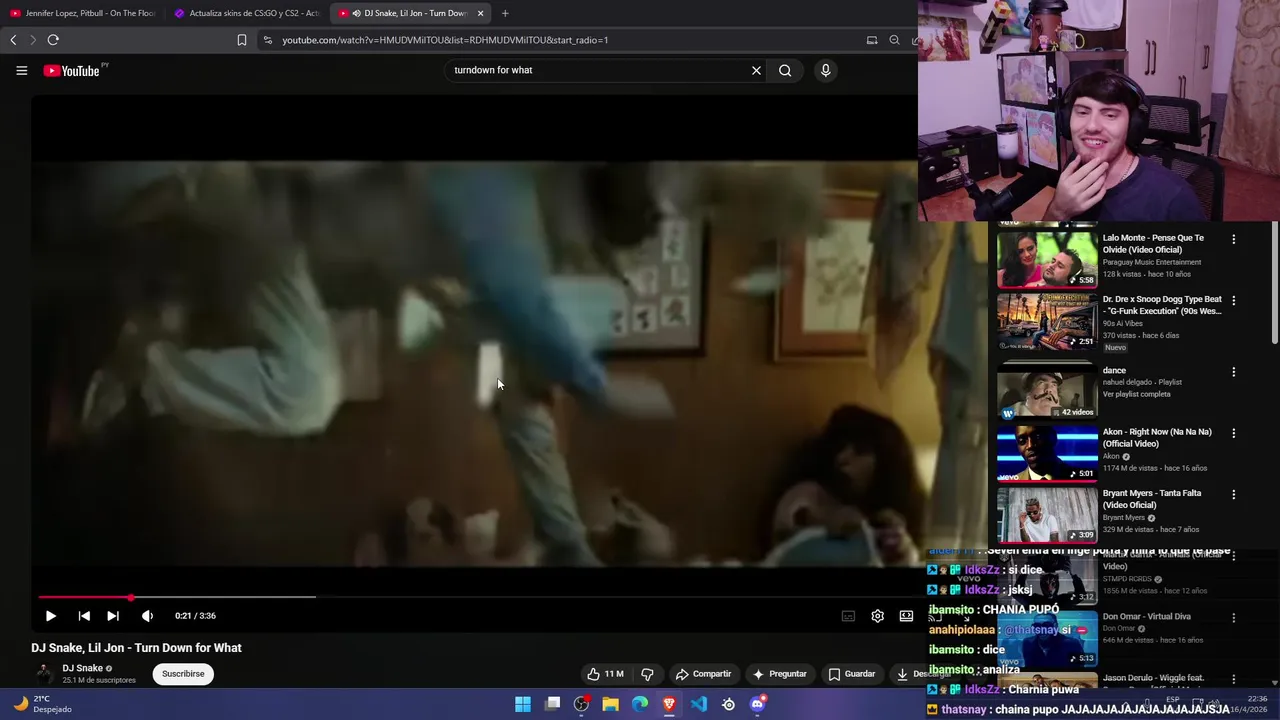Image resolution: width=1280 pixels, height=720 pixels.
Task: Skip to the previous video
Action: coord(84,616)
